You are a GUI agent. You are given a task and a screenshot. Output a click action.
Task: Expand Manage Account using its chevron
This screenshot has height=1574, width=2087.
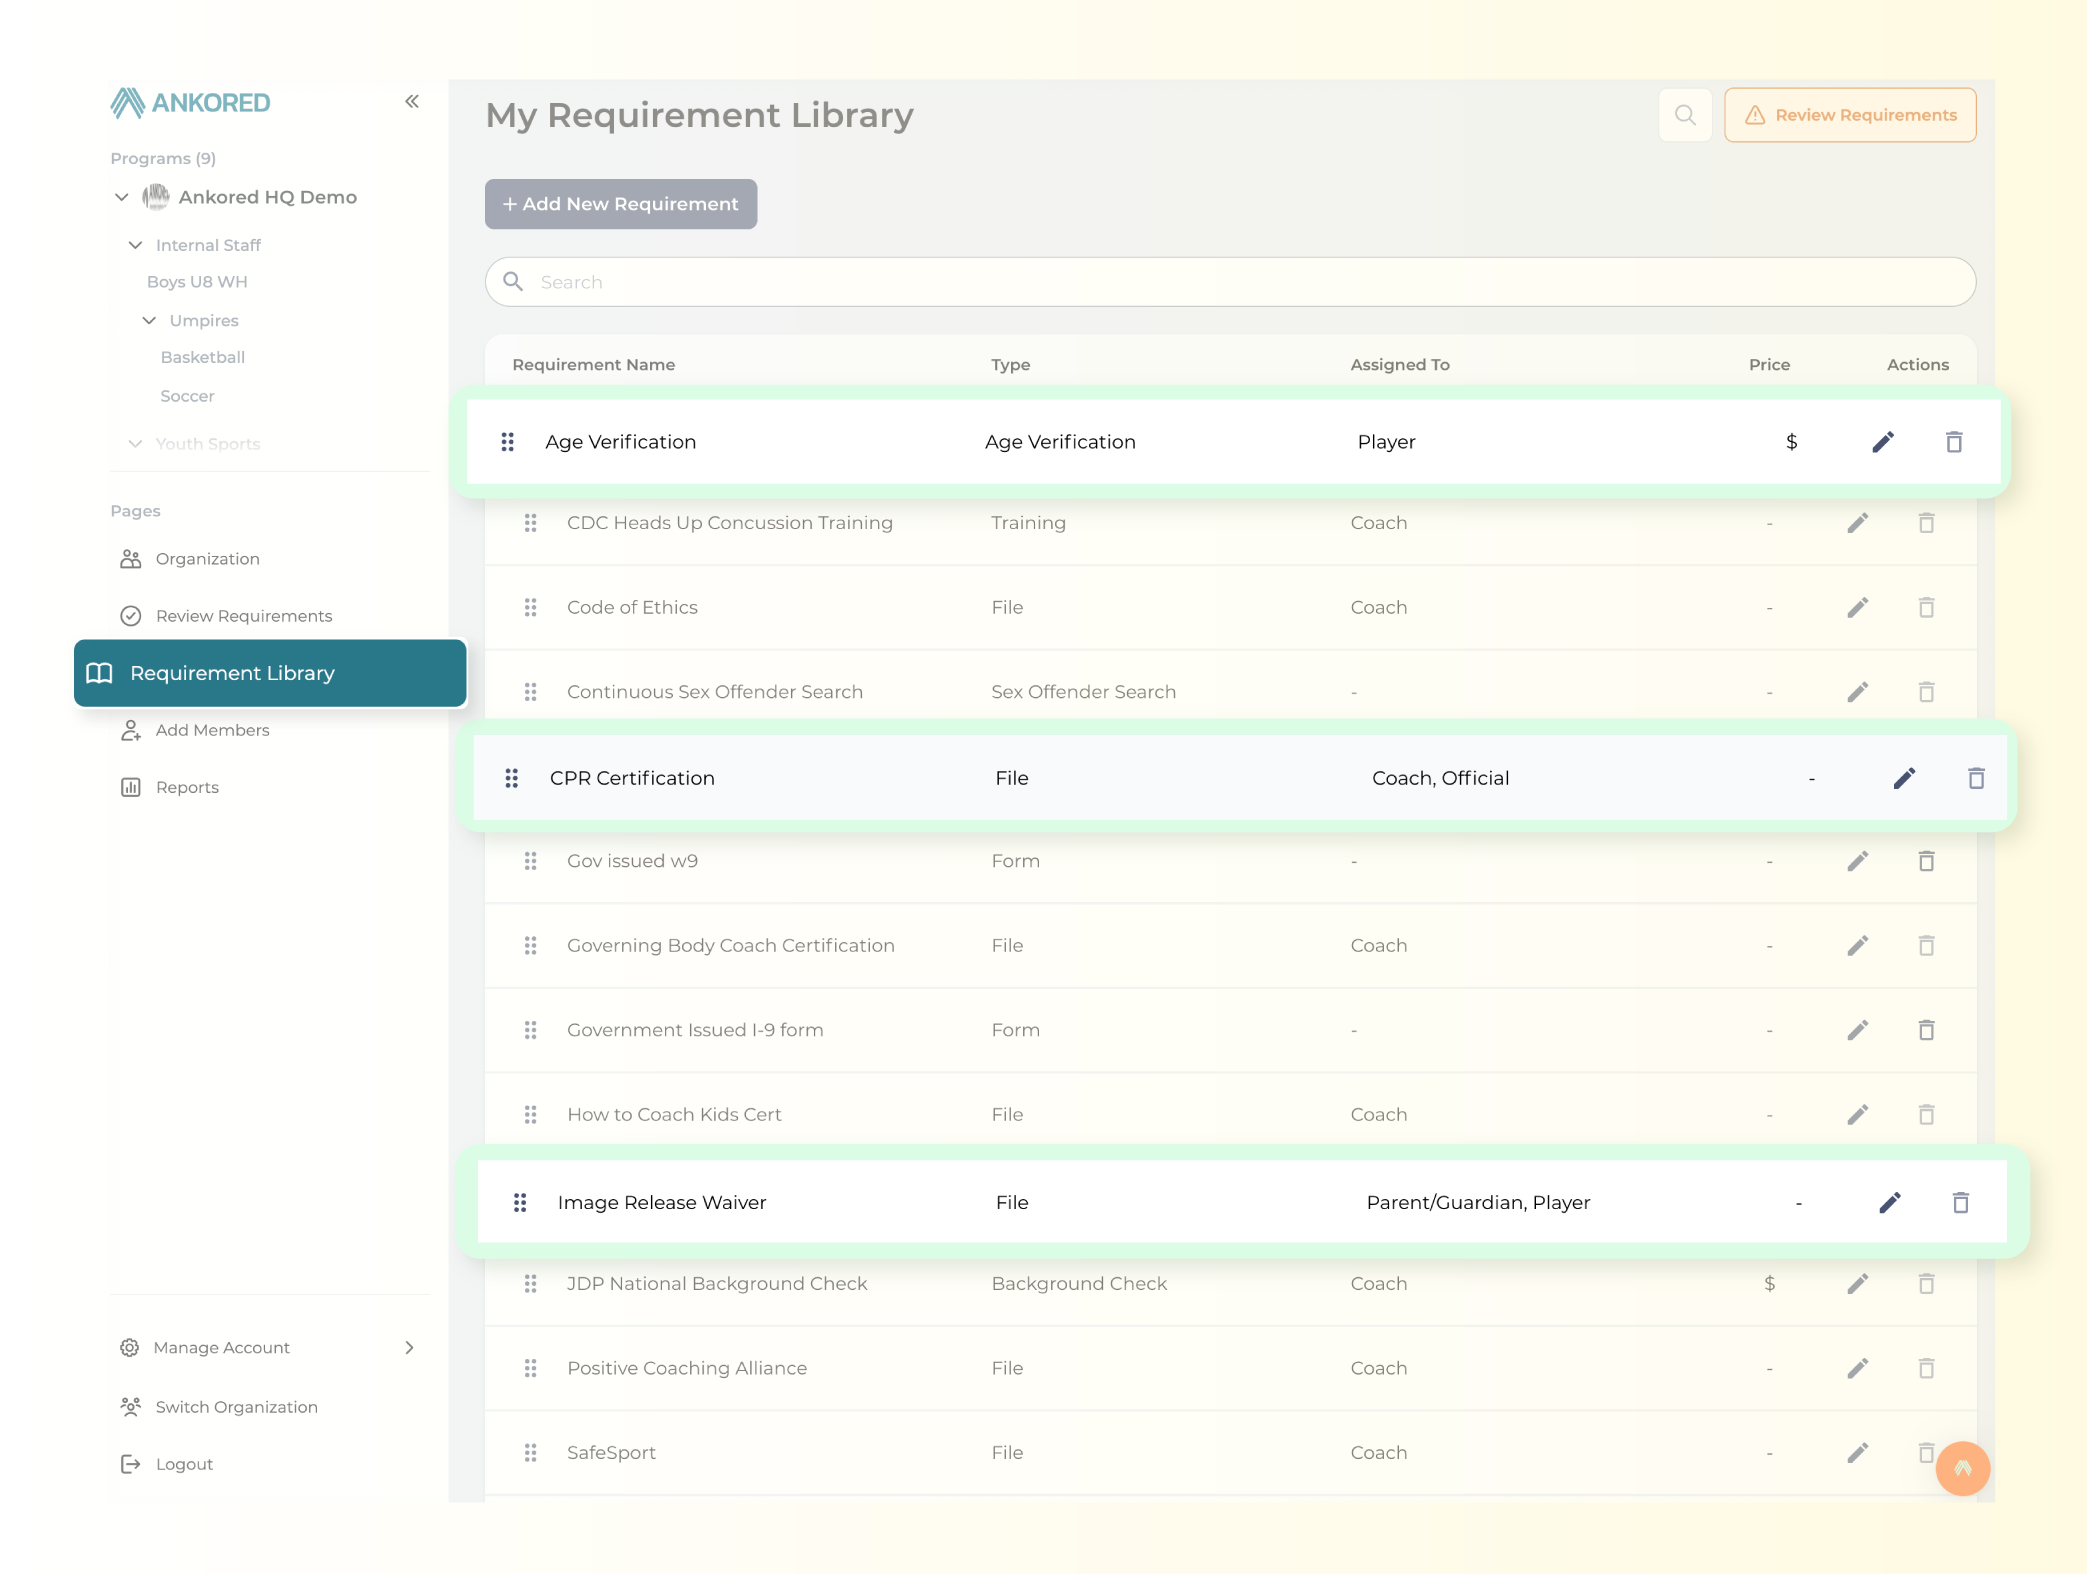[x=410, y=1347]
